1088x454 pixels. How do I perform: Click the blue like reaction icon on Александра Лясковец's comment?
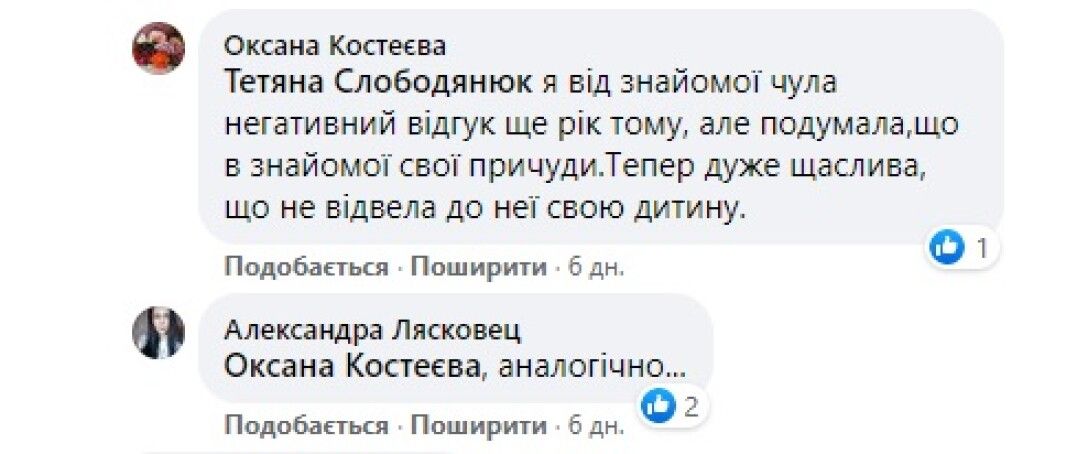pos(658,405)
